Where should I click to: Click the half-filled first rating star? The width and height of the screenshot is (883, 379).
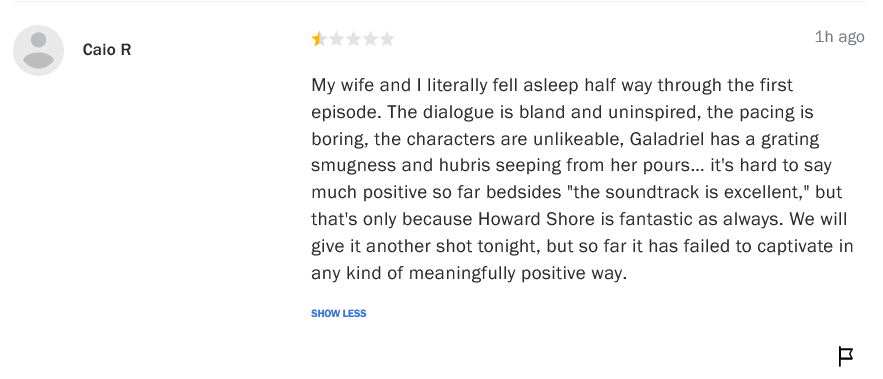coord(319,39)
